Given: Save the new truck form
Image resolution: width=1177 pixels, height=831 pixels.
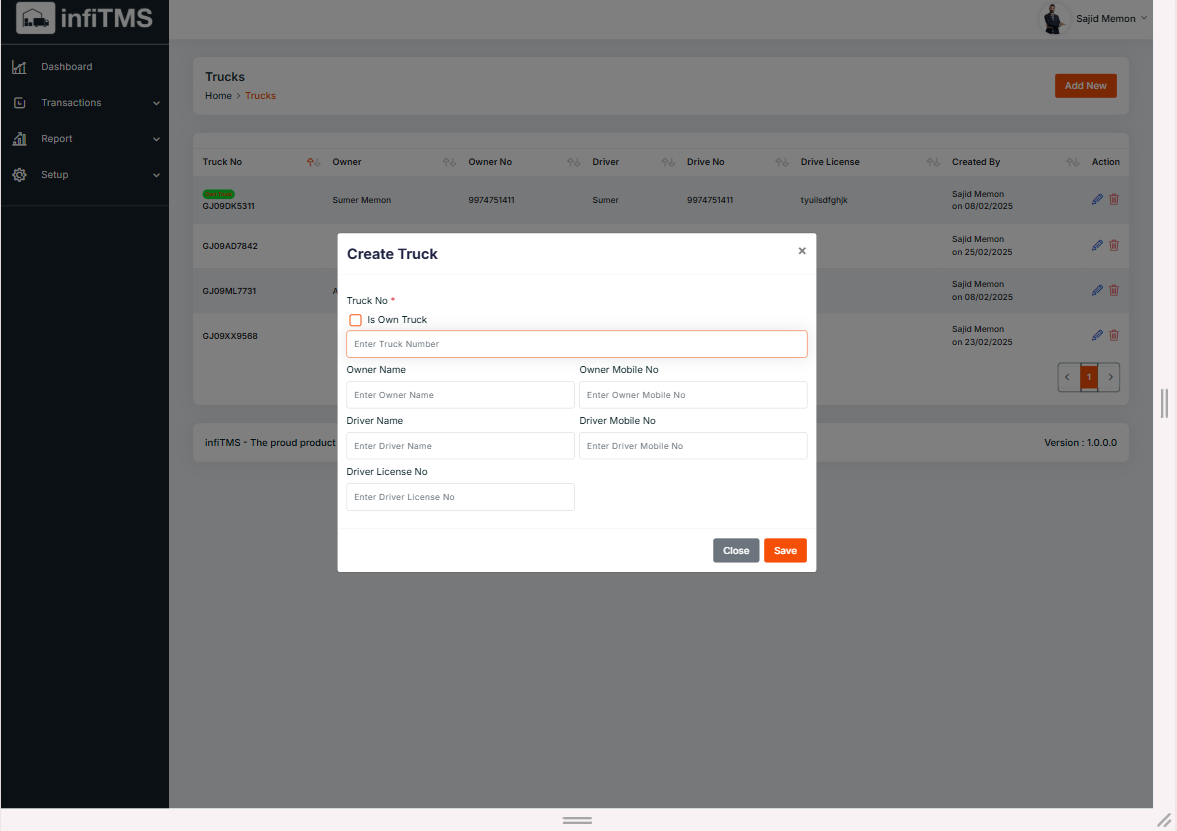Looking at the screenshot, I should pos(785,551).
